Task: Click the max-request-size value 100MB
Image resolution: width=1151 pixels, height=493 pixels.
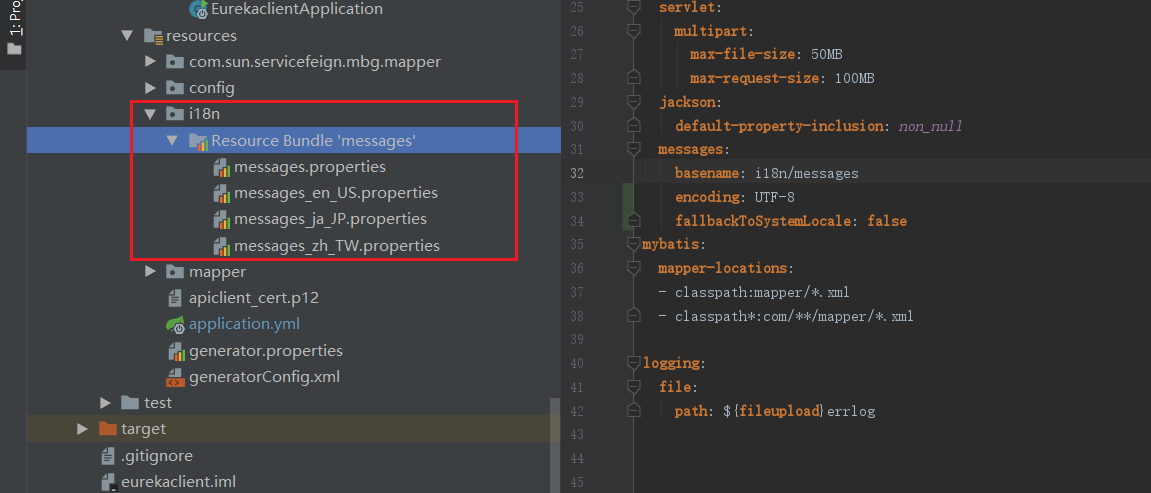Action: tap(854, 78)
